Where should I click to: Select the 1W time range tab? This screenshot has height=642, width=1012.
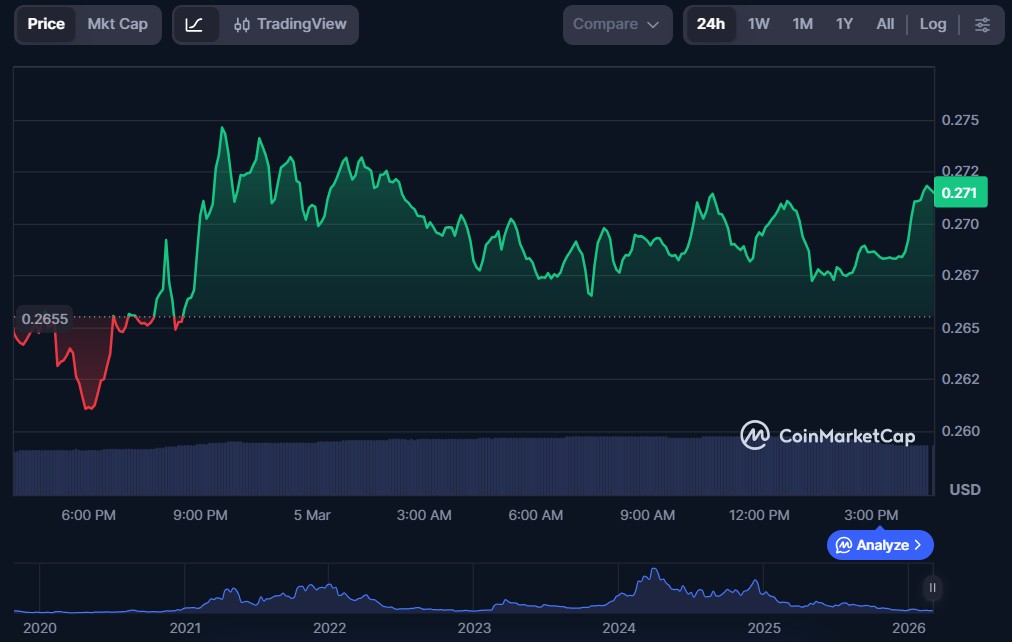point(759,24)
